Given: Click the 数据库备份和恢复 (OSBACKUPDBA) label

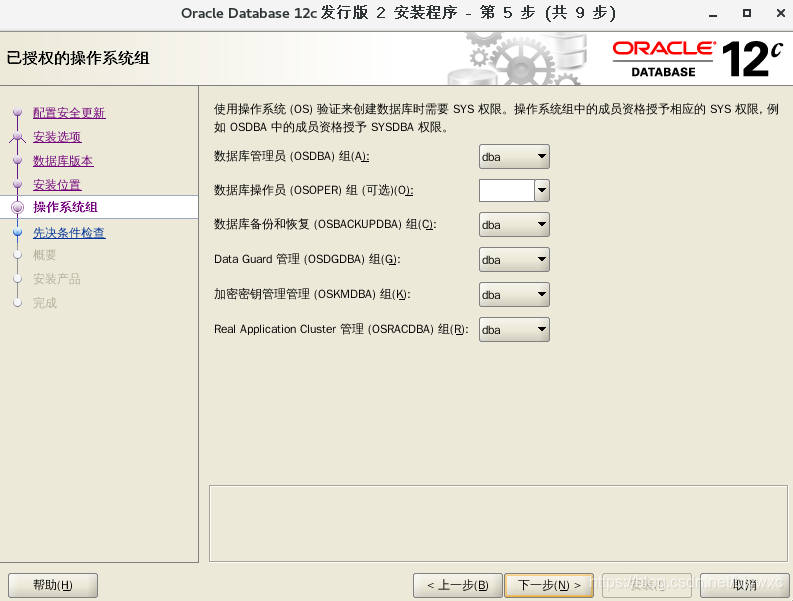Looking at the screenshot, I should (x=325, y=224).
